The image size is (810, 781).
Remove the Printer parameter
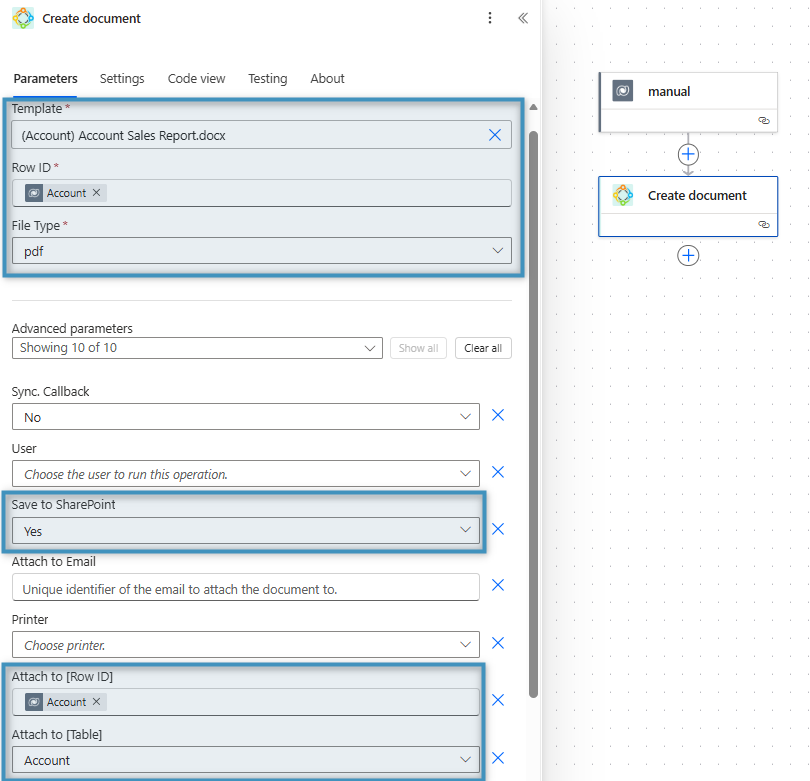click(498, 643)
